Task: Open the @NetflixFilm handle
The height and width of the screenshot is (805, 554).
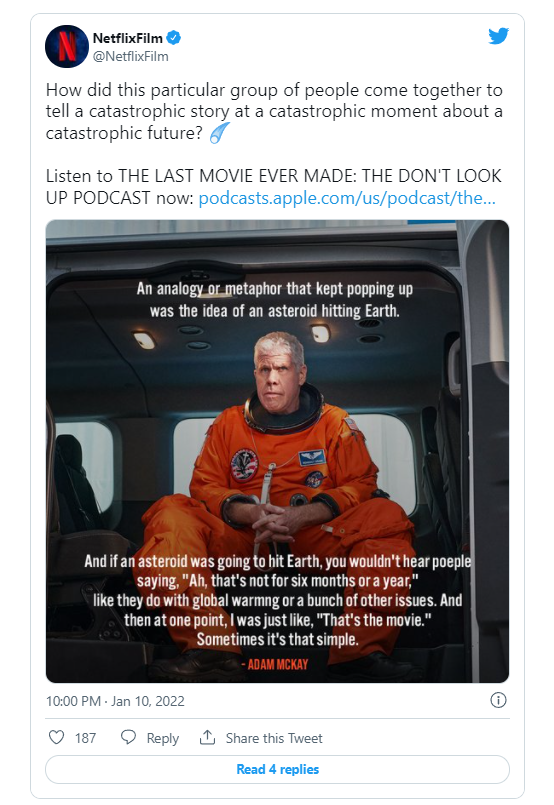Action: point(130,56)
